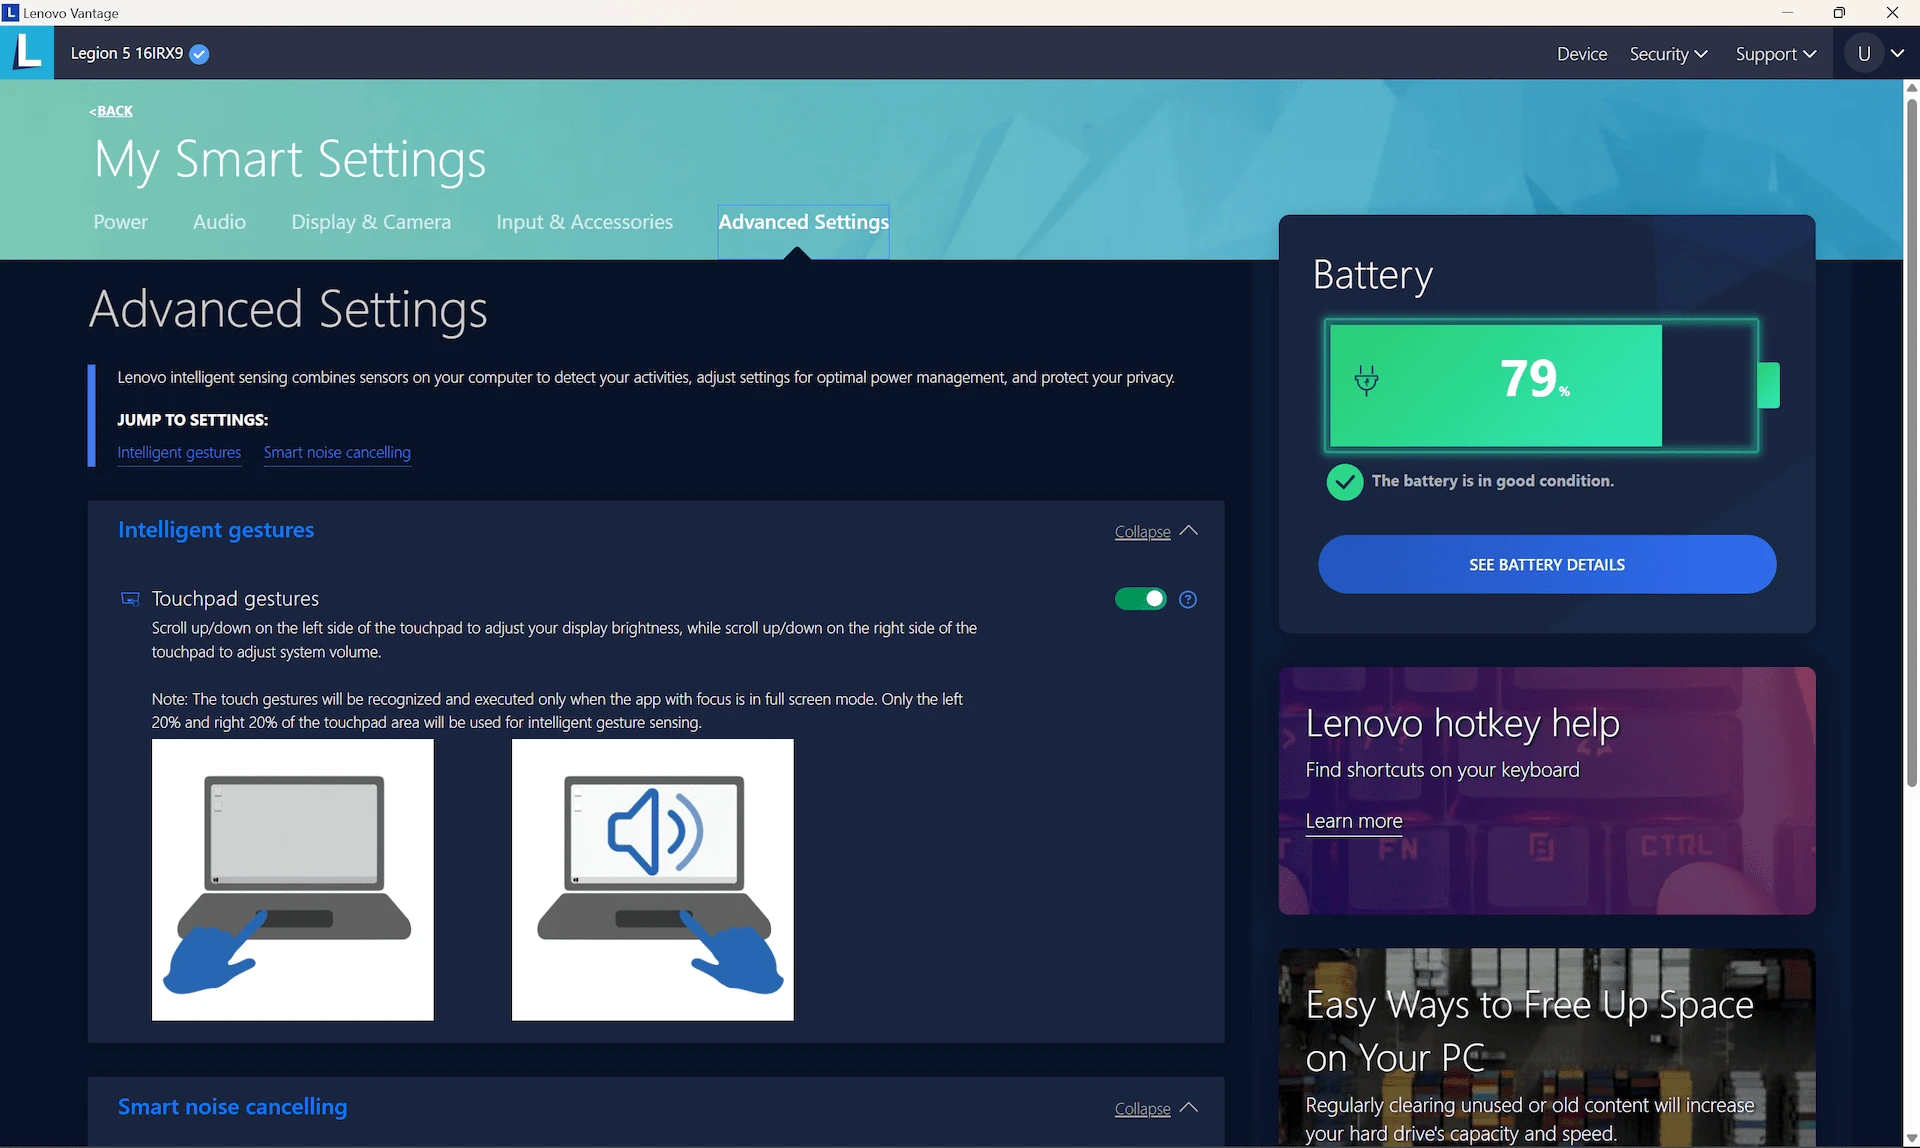Switch to the Input & Accessories tab
1920x1148 pixels.
click(x=585, y=222)
